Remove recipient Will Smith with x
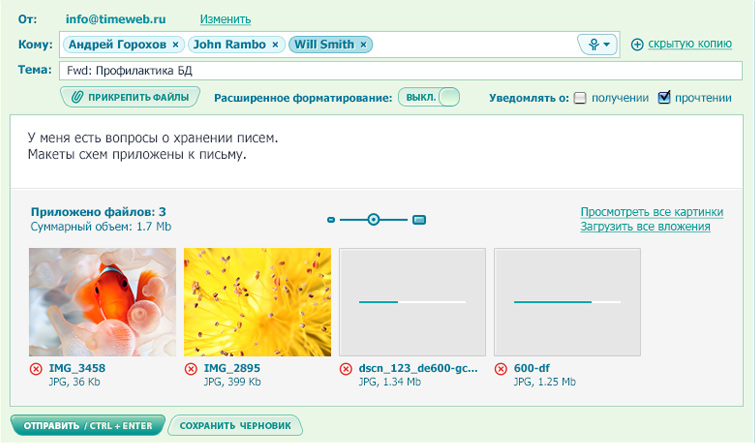 [x=364, y=45]
